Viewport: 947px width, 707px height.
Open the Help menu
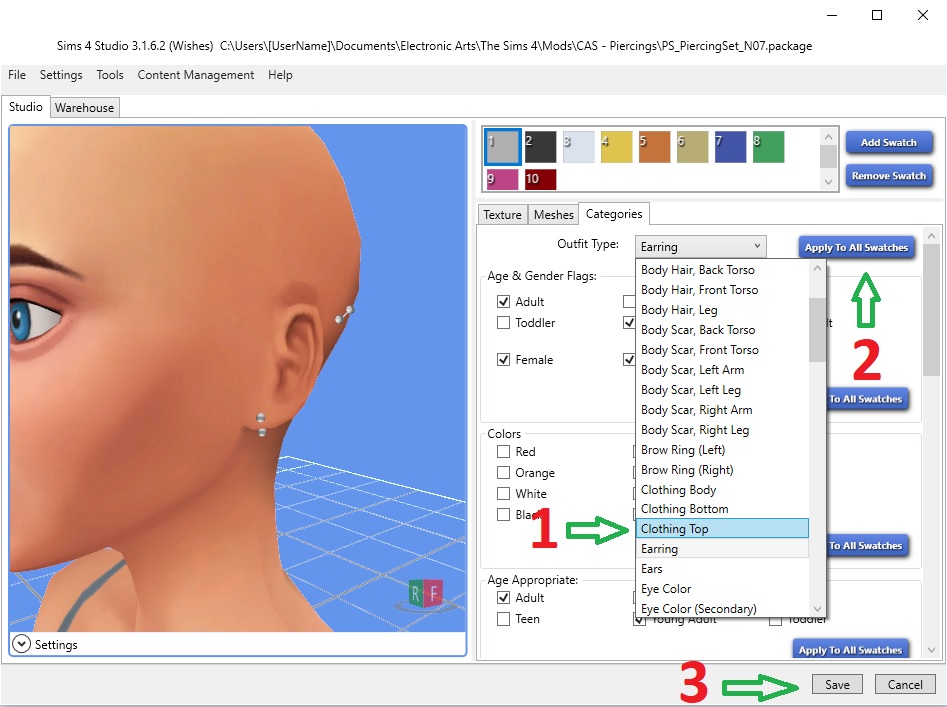(280, 75)
